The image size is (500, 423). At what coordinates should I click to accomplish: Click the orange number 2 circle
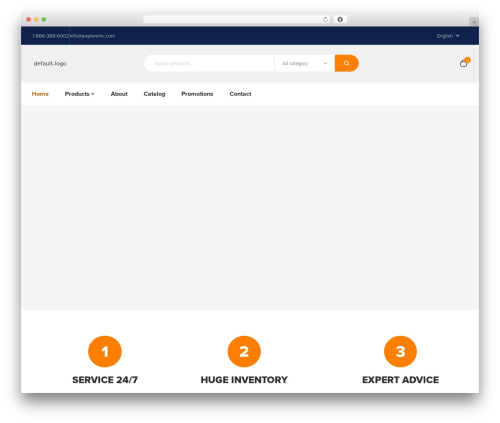(244, 351)
